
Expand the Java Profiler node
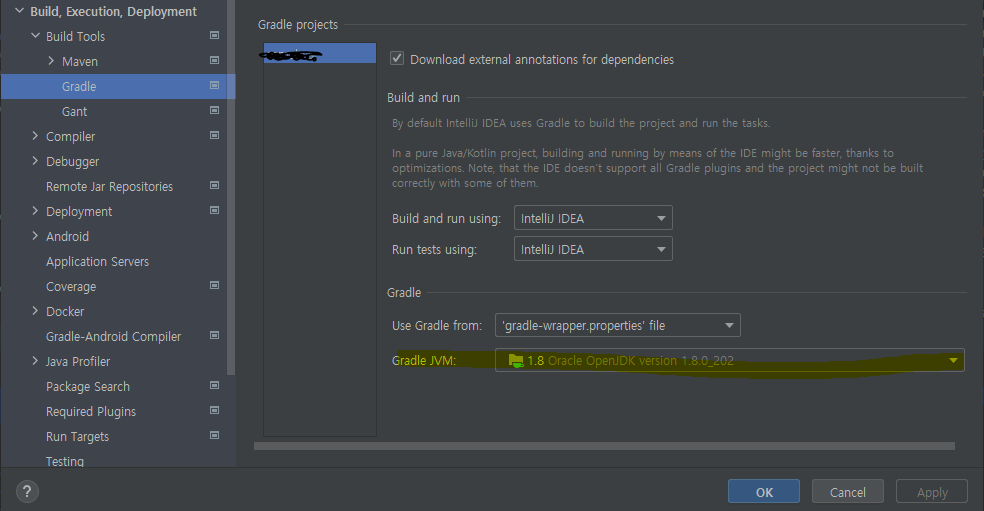pos(35,361)
